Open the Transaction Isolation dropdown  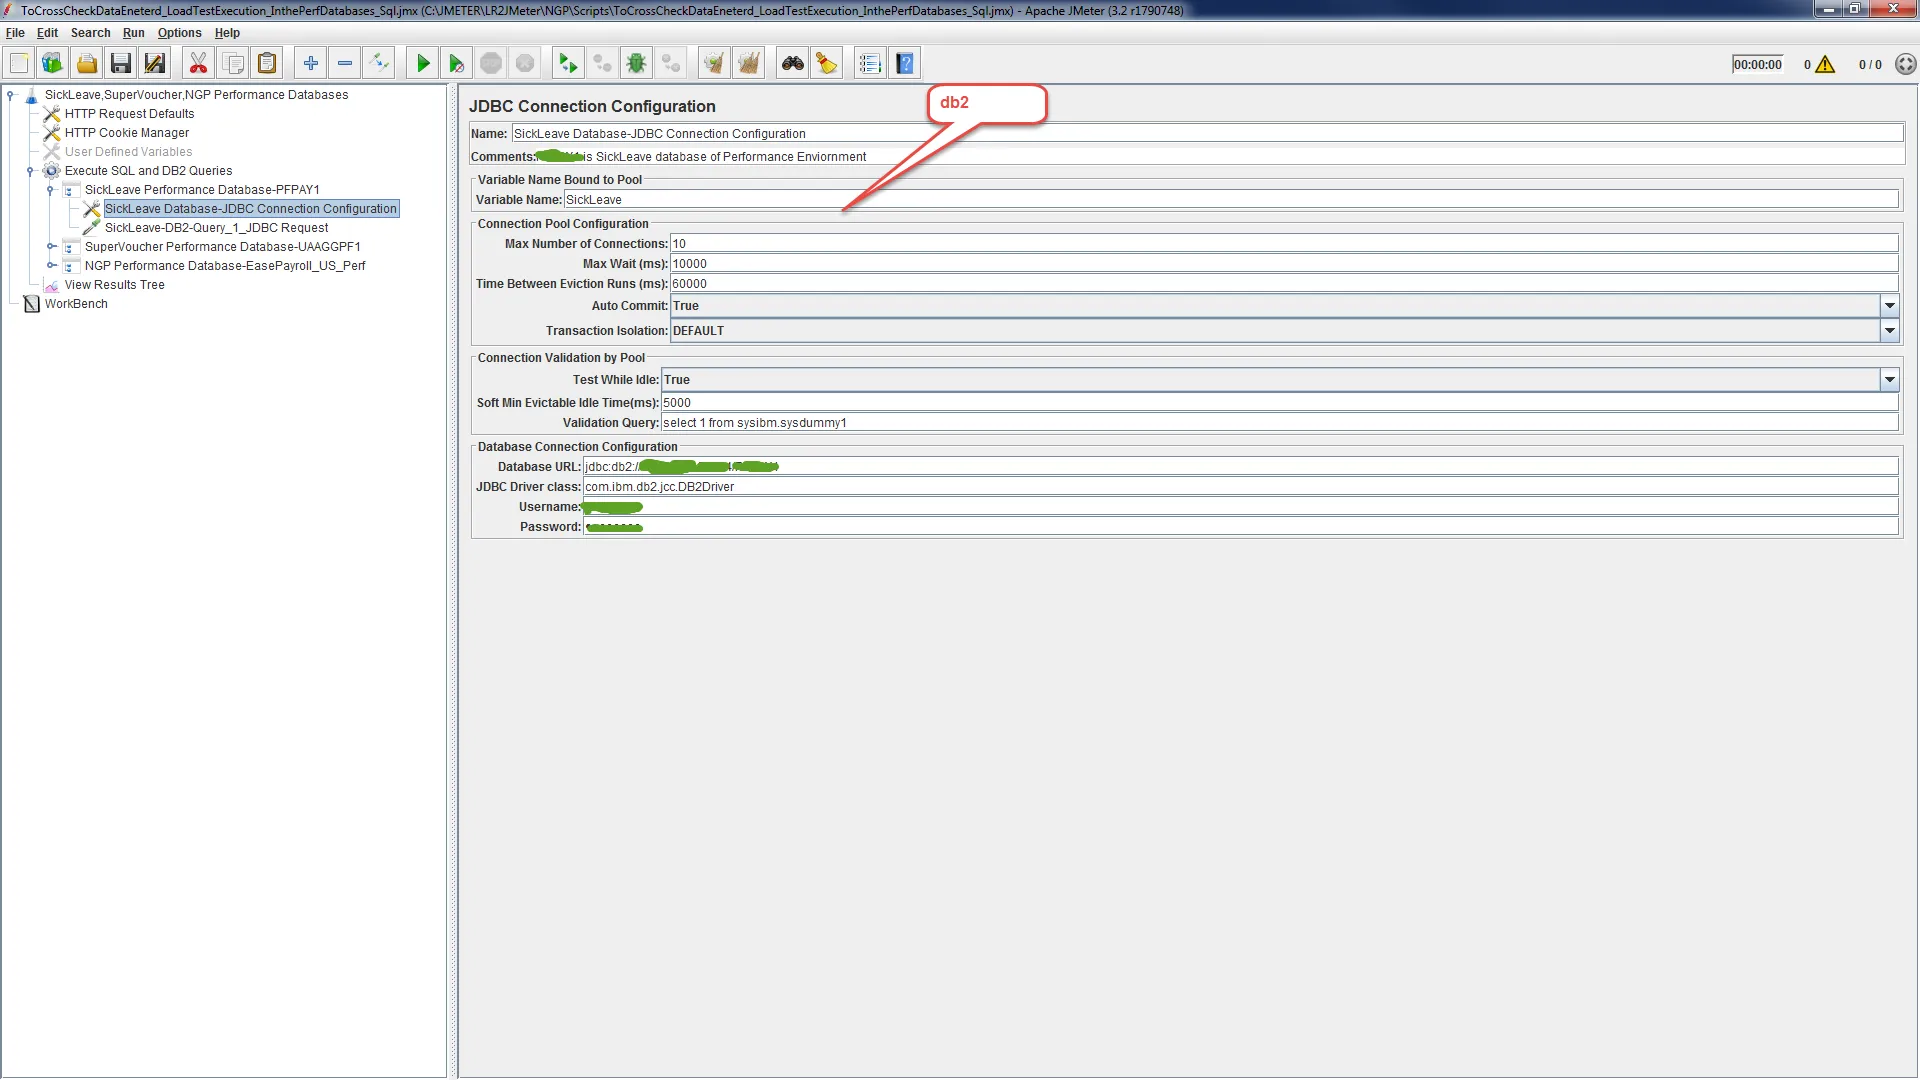pos(1889,331)
